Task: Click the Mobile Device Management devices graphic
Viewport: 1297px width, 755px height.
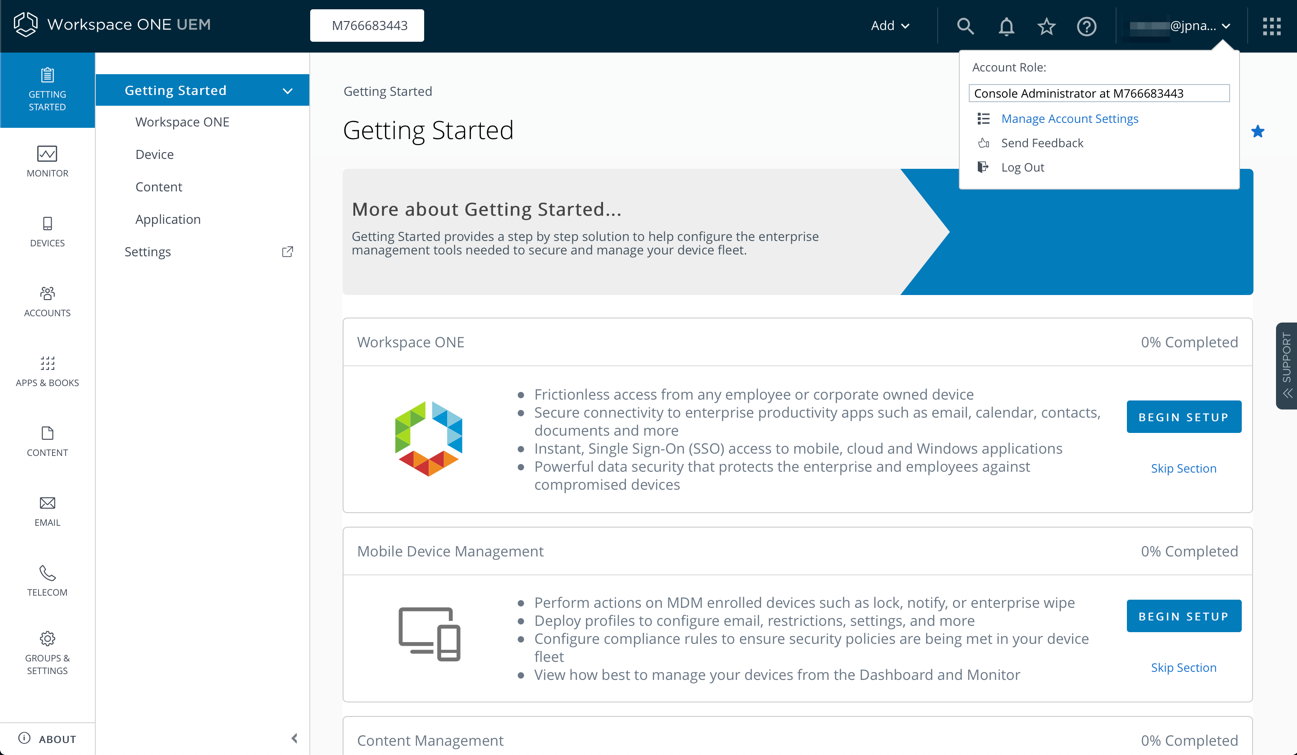Action: (x=429, y=634)
